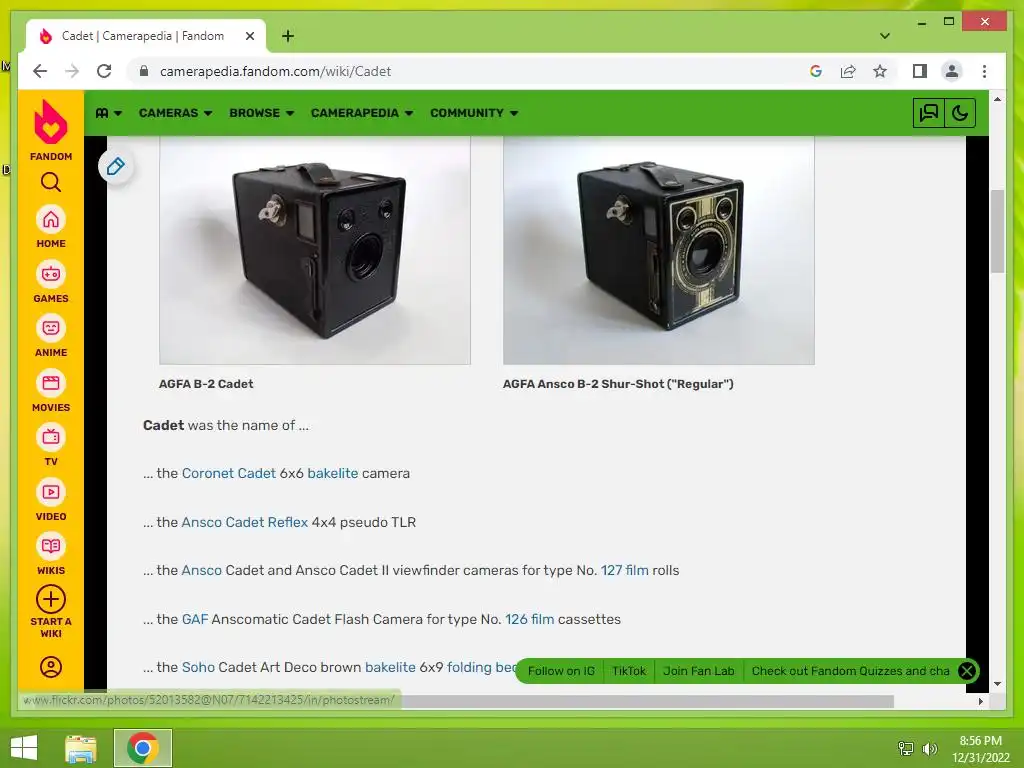
Task: Go to Fandom Home icon
Action: 51,220
